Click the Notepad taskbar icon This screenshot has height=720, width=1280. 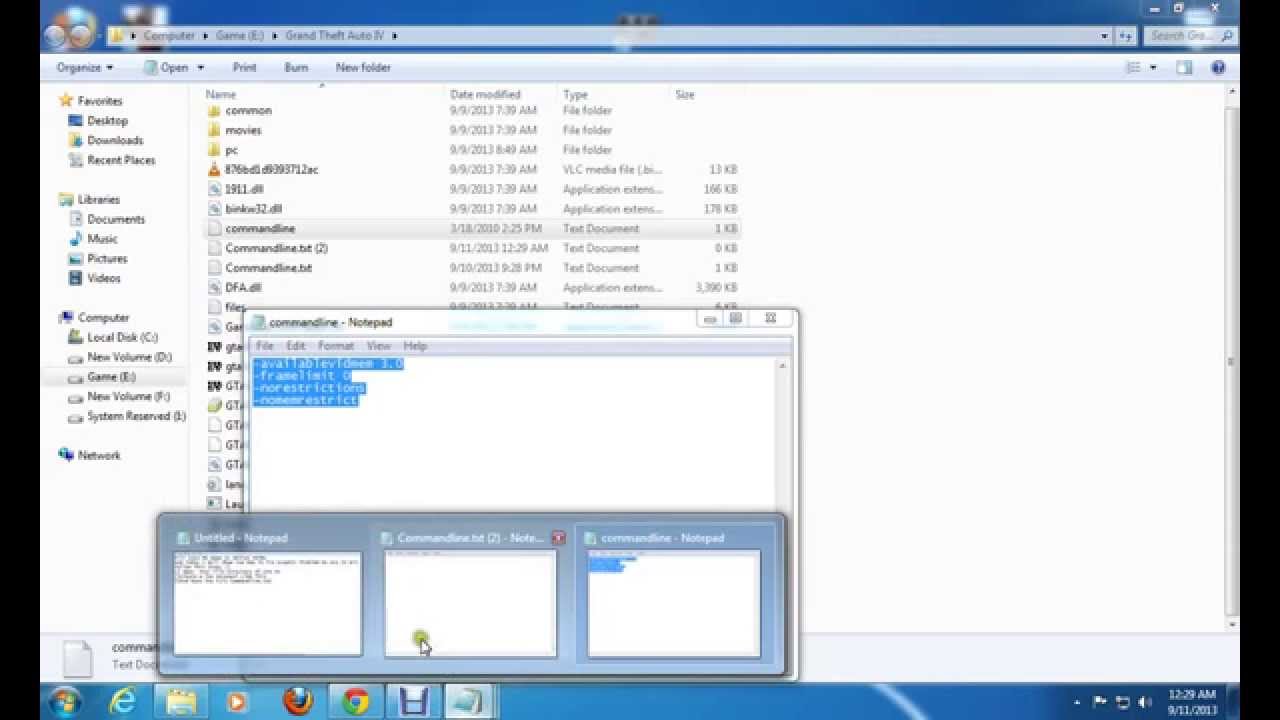[x=466, y=702]
